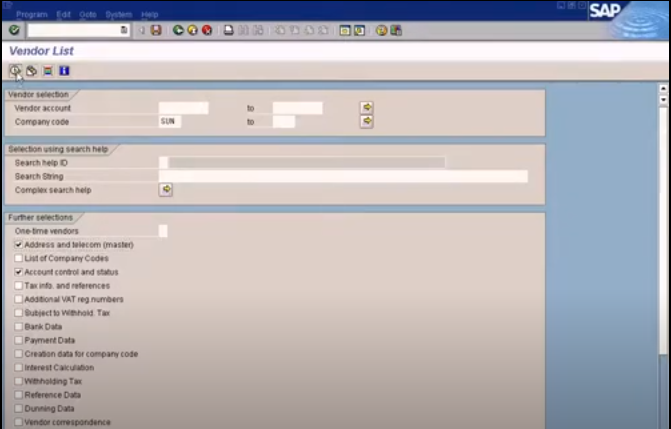Click the Get Variant icon
Screen dimensions: 671x429
31,71
